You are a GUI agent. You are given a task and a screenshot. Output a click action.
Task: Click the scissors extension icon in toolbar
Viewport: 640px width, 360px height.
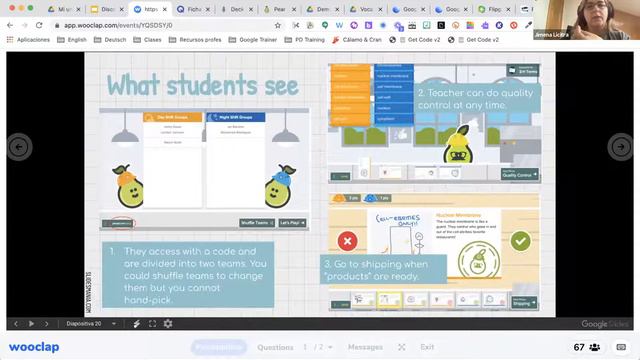(296, 25)
